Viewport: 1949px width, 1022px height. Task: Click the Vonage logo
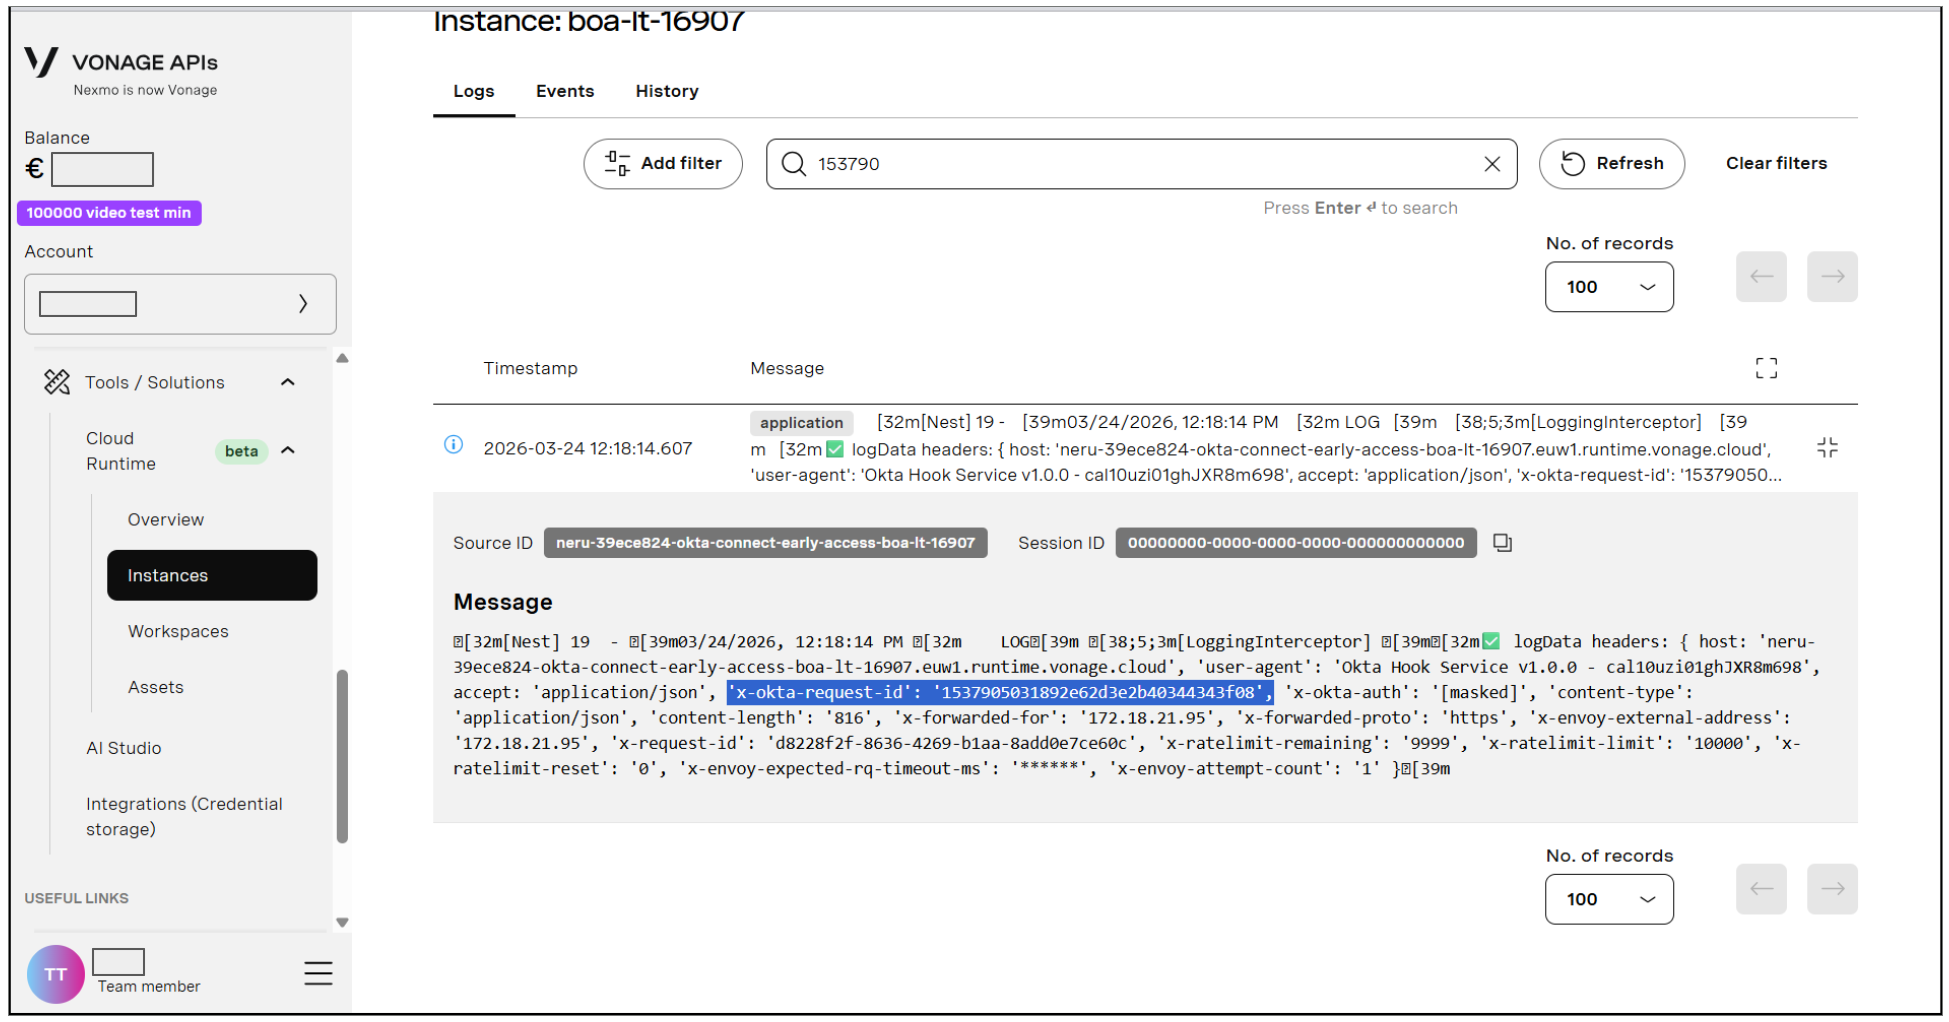point(41,62)
